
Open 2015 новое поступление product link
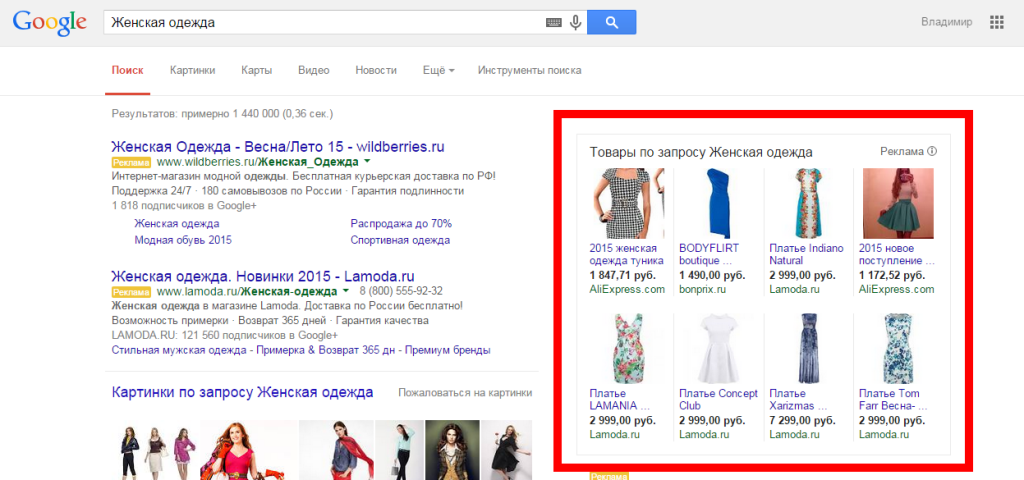pos(897,254)
